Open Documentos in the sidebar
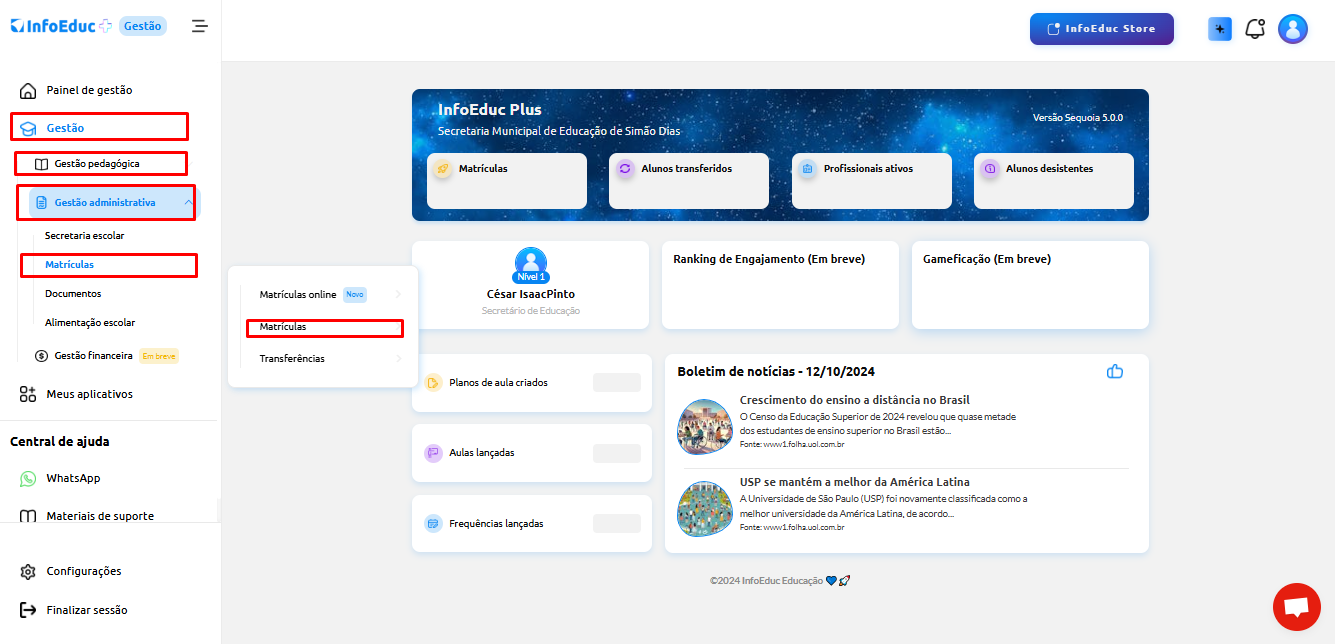1335x644 pixels. [x=73, y=294]
